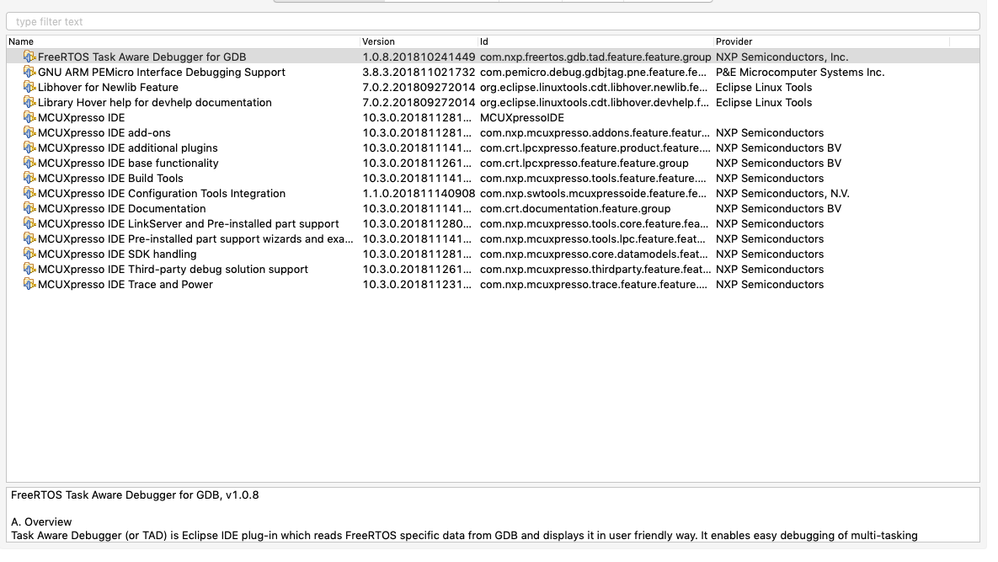Screen dimensions: 998x562
Task: Select 'MCUXpresso IDE additional plugins' name
Action: [128, 148]
